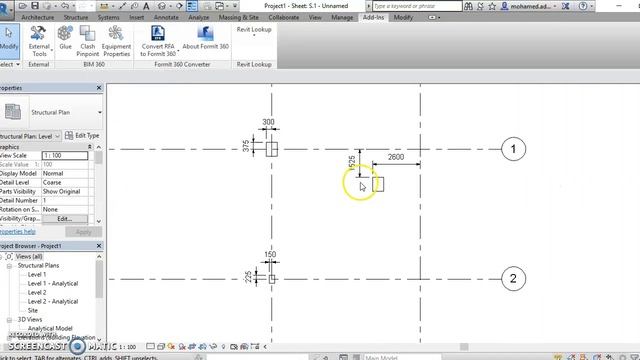The width and height of the screenshot is (640, 360).
Task: Click the Visual Style icon in view control bar
Action: [161, 347]
